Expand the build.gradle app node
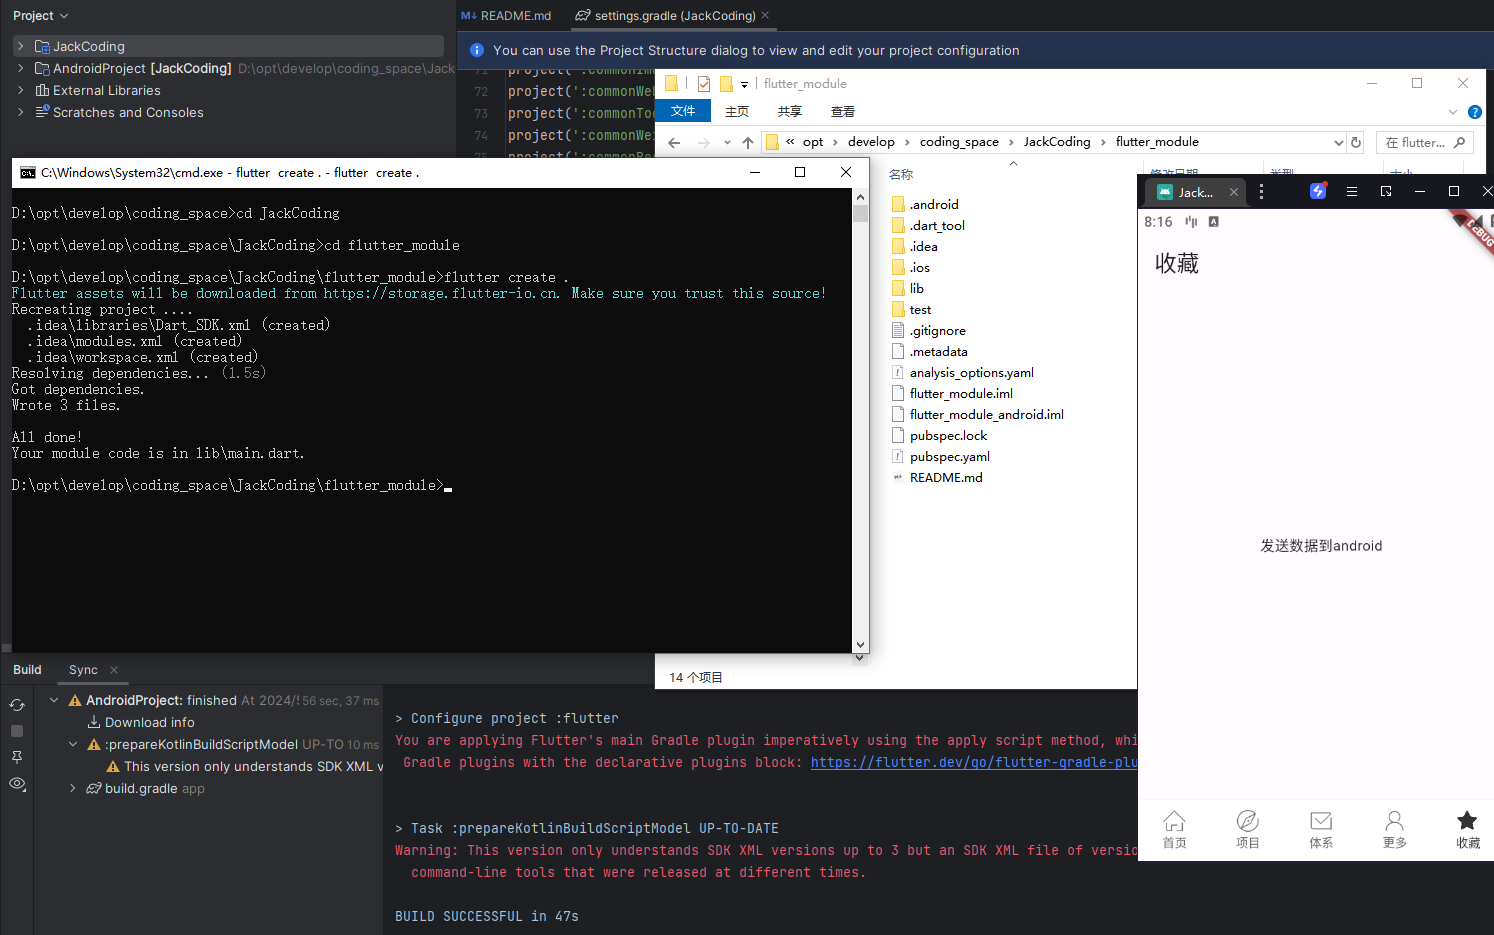Image resolution: width=1494 pixels, height=935 pixels. pyautogui.click(x=73, y=788)
